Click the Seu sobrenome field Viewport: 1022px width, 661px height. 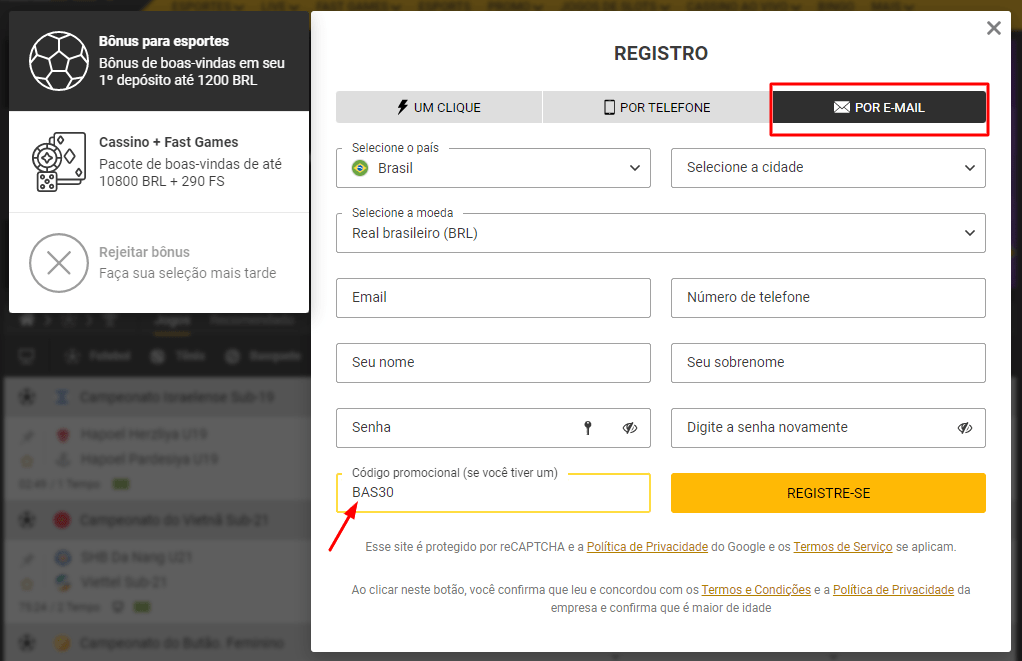tap(828, 363)
